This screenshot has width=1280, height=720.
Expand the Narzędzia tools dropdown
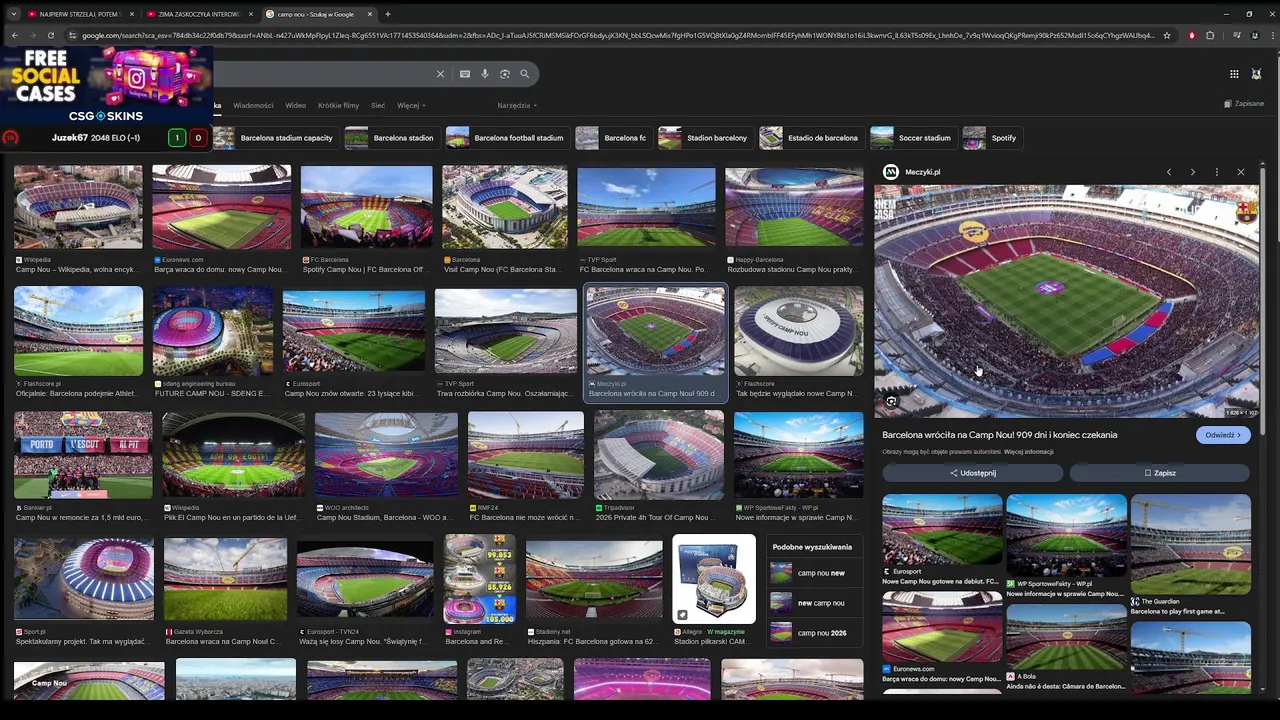tap(517, 105)
